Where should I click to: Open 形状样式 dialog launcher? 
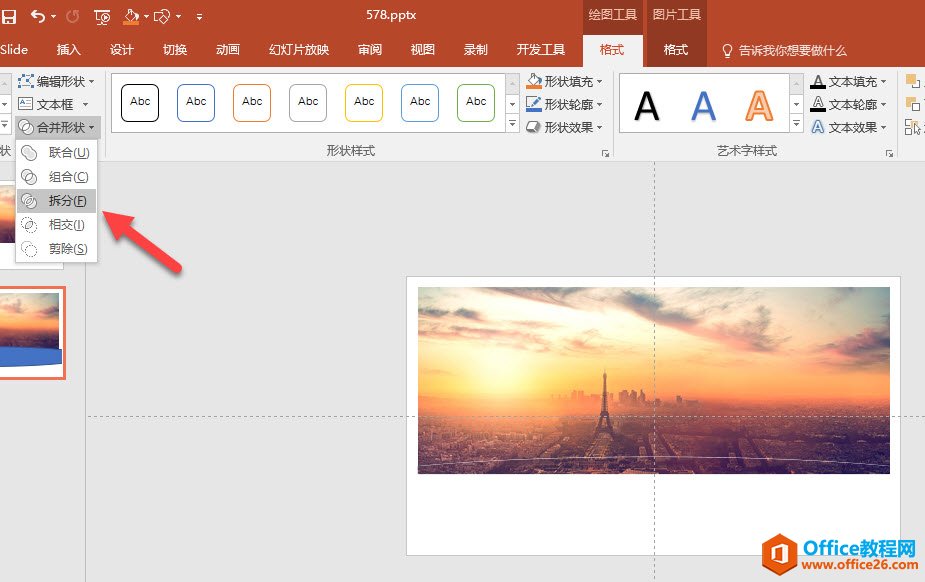click(604, 154)
